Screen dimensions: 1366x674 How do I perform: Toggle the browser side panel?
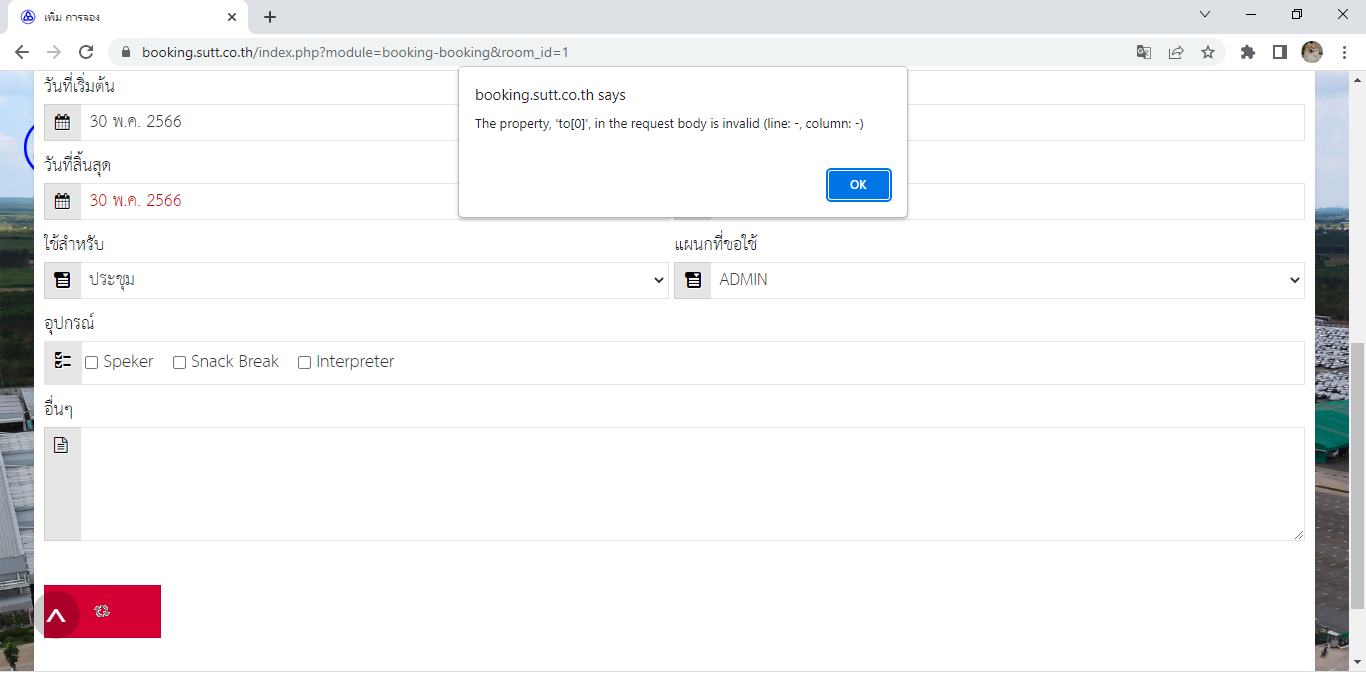click(x=1280, y=52)
